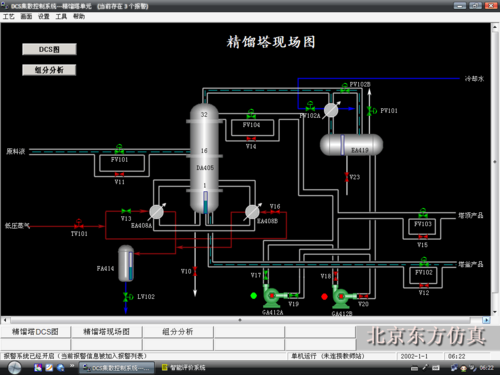Click the Windows Start orb
This screenshot has height=375, width=500.
click(x=14, y=368)
